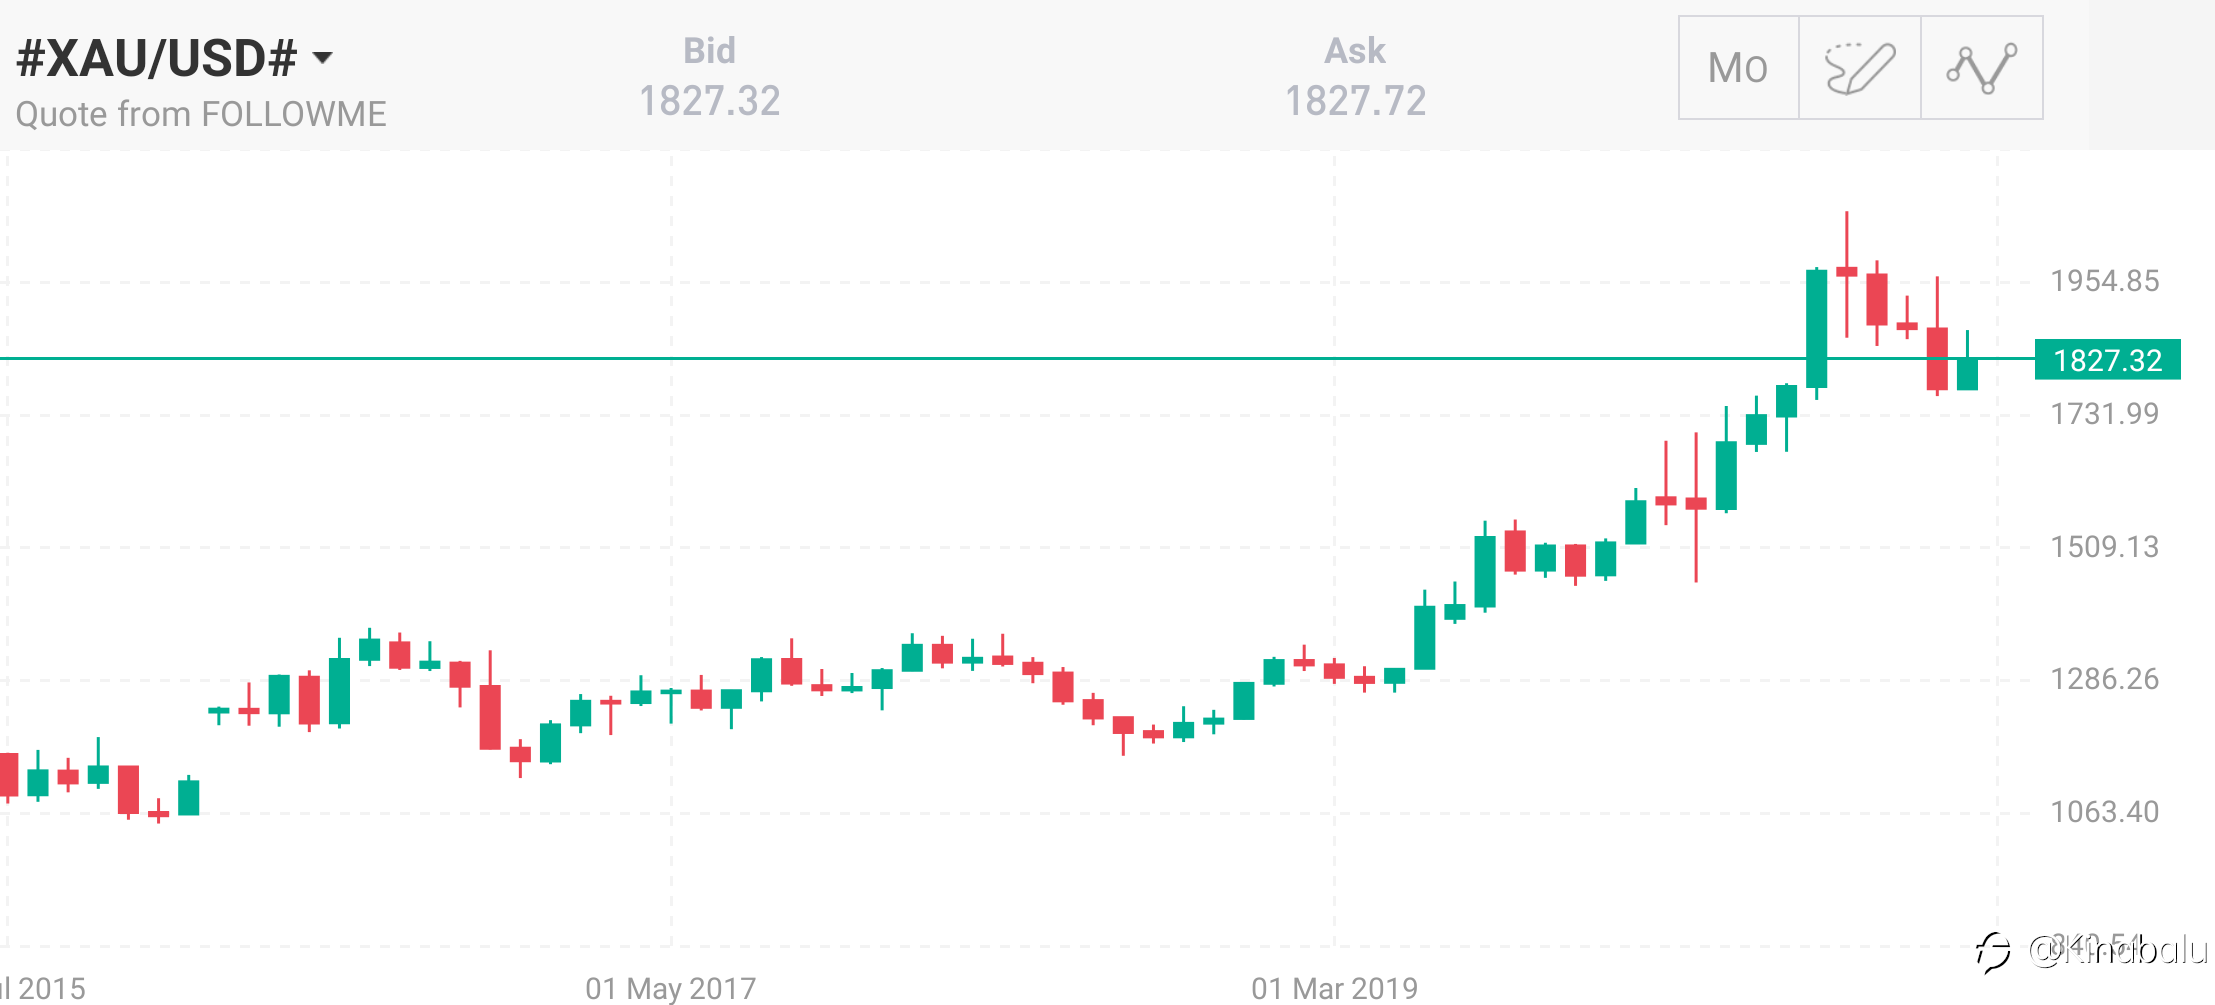The image size is (2215, 1005).
Task: Click the last green candle on the chart
Action: pos(1967,374)
